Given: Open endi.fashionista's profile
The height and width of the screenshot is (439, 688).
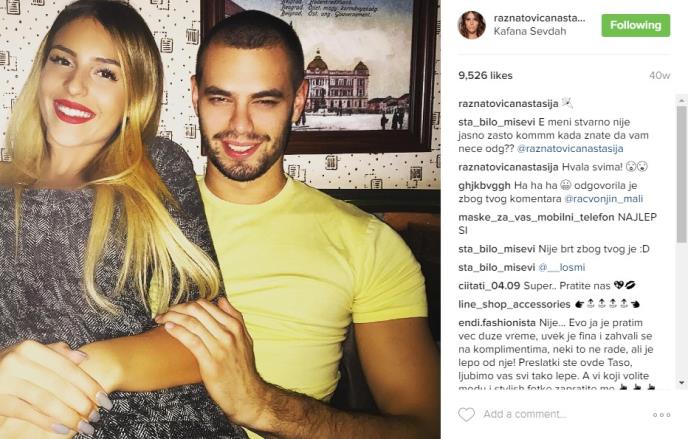Looking at the screenshot, I should [497, 323].
